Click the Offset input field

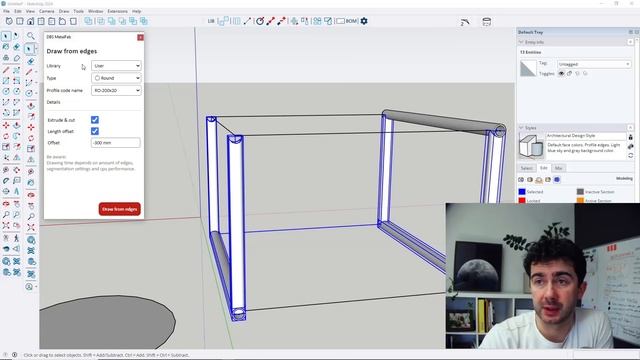pos(116,143)
